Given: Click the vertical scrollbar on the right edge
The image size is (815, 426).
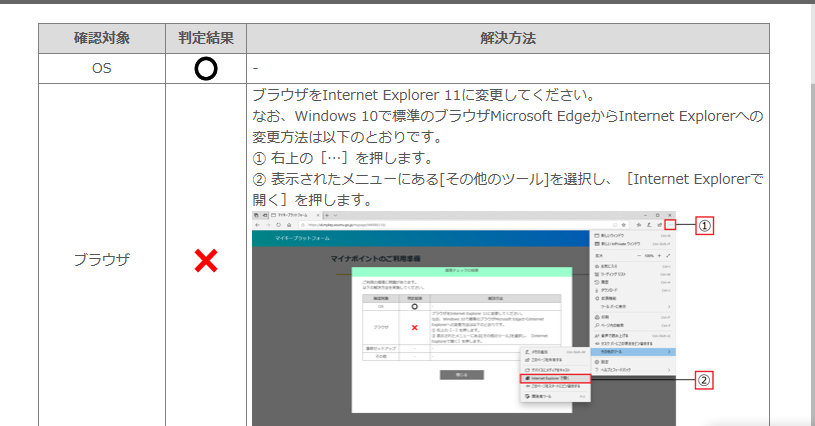Looking at the screenshot, I should click(808, 200).
